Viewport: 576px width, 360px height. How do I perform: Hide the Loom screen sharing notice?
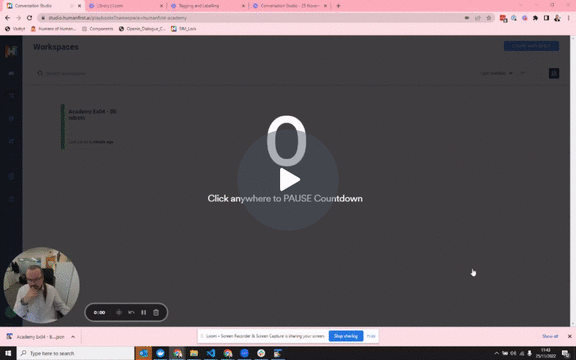pyautogui.click(x=371, y=336)
